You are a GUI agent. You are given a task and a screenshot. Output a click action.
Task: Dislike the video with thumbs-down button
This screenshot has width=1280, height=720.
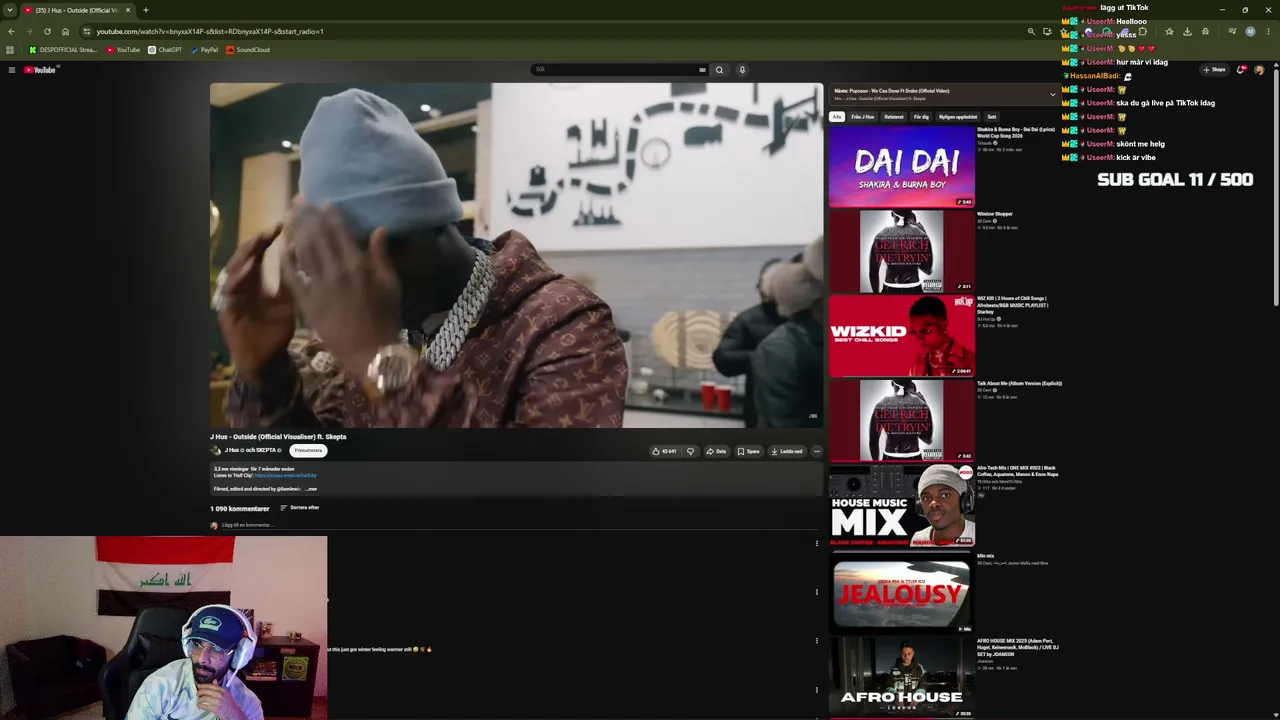pyautogui.click(x=690, y=451)
